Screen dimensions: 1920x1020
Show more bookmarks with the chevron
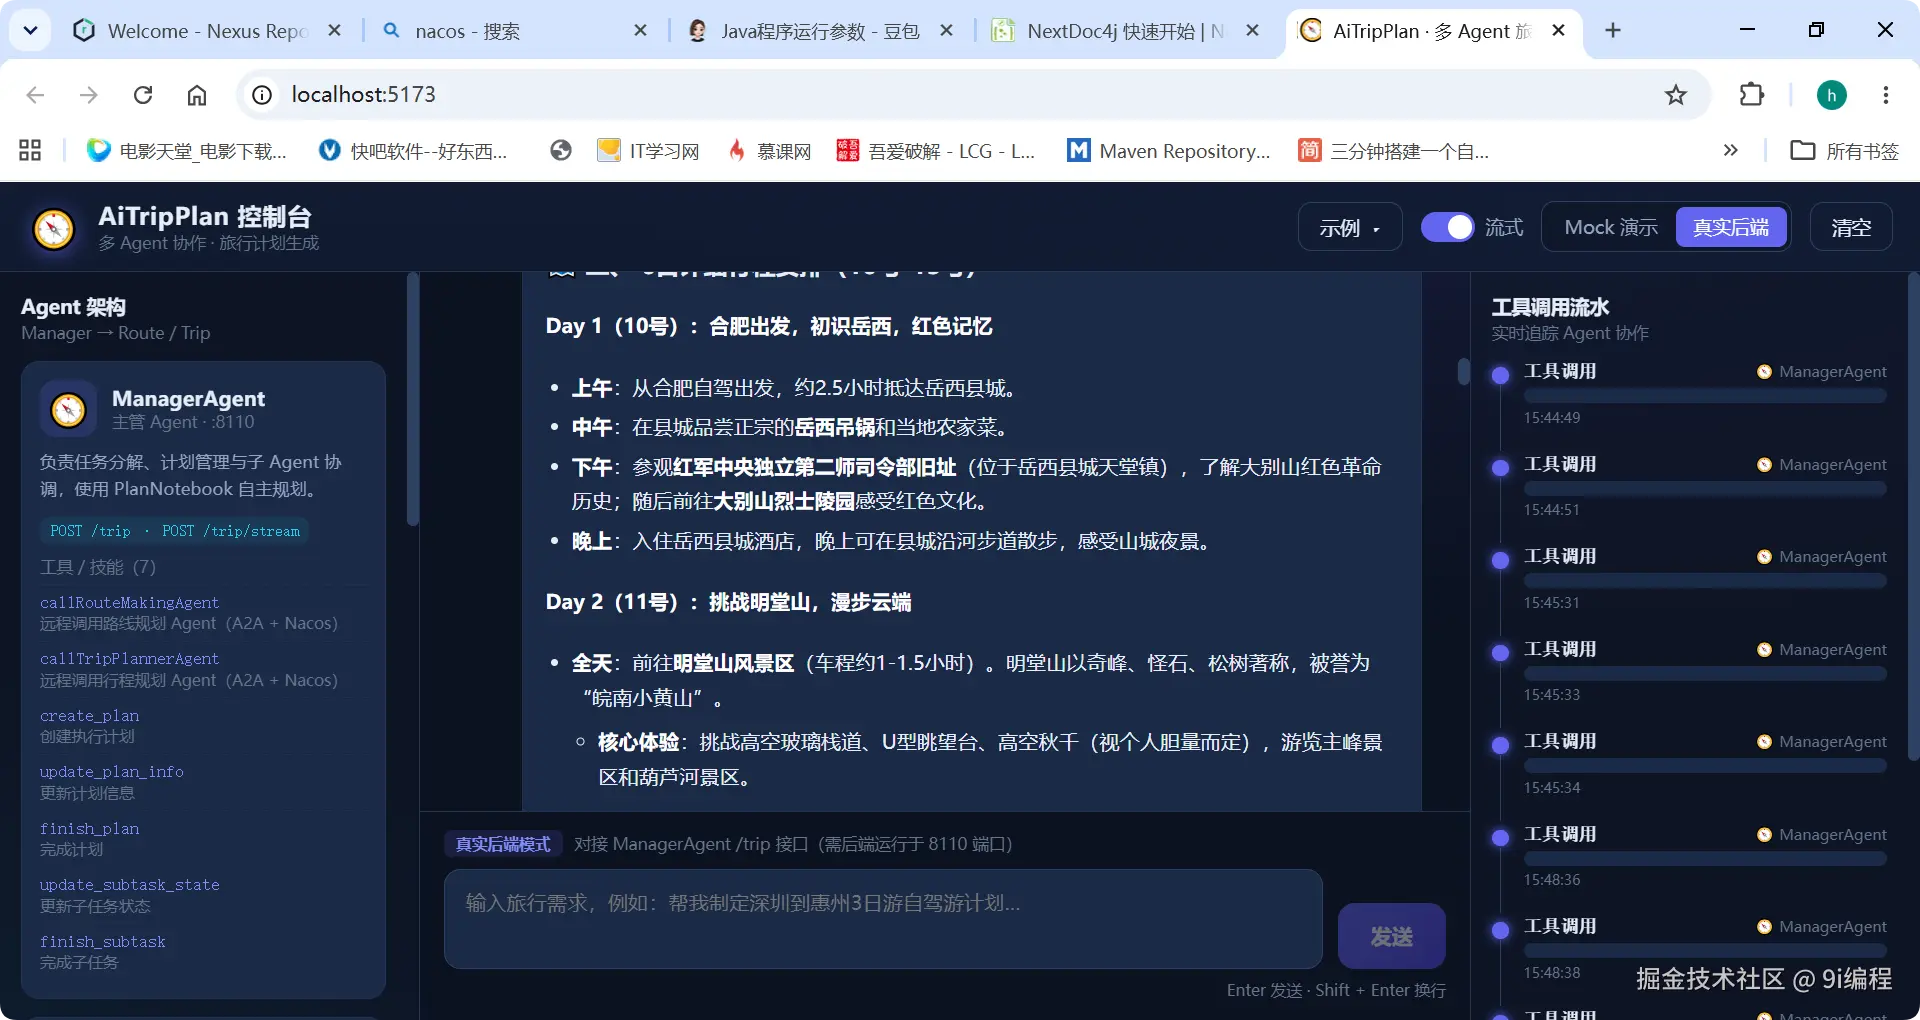[x=1731, y=151]
